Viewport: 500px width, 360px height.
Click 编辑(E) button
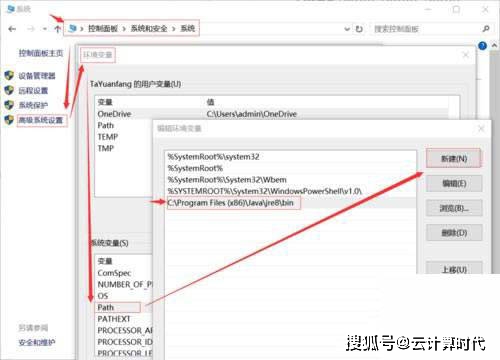(x=454, y=183)
